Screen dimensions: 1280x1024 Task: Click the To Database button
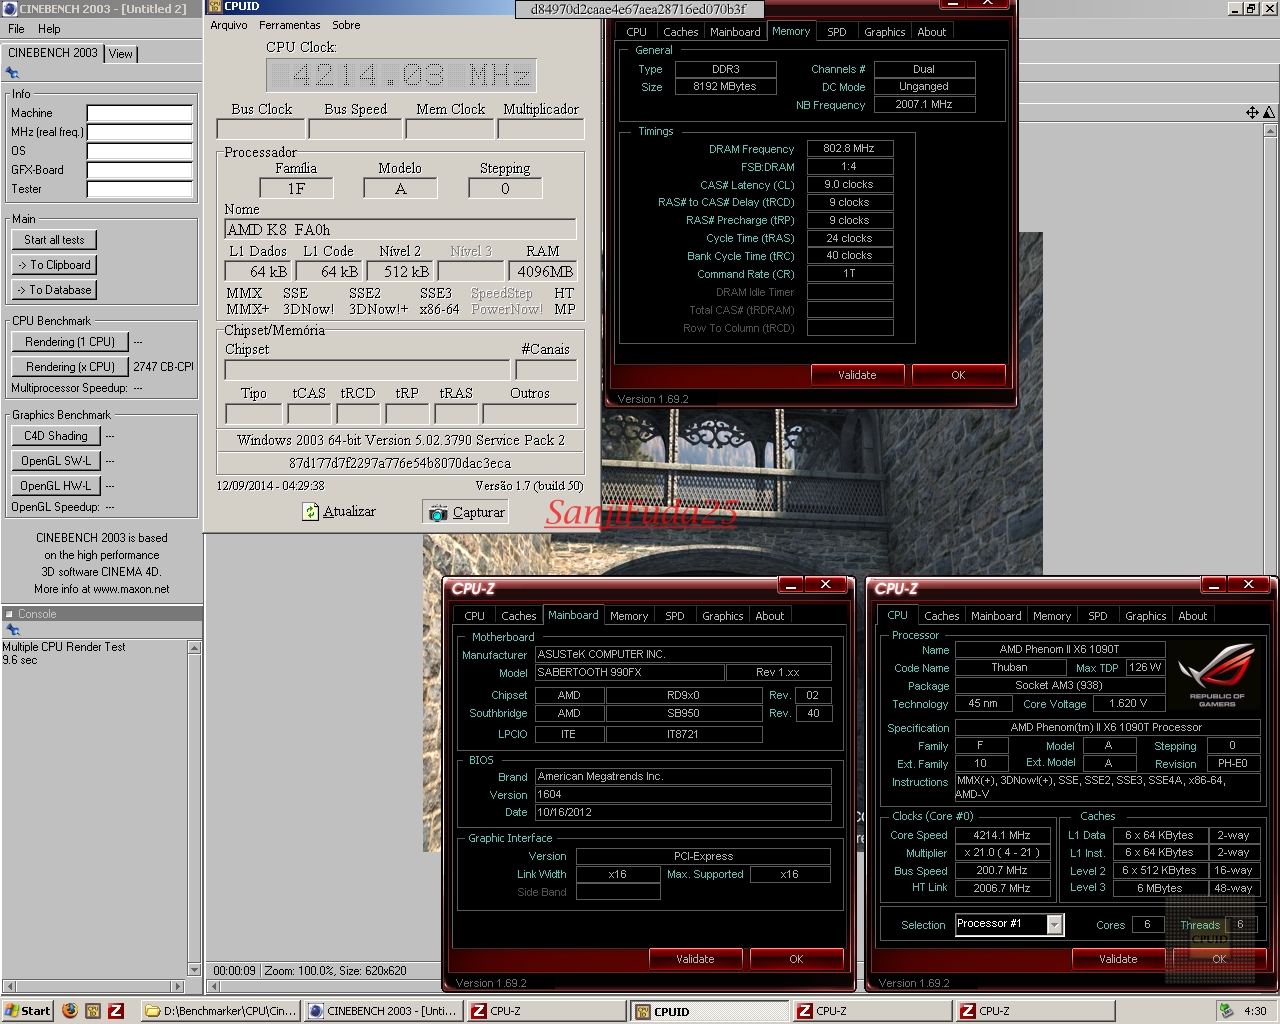pyautogui.click(x=54, y=290)
